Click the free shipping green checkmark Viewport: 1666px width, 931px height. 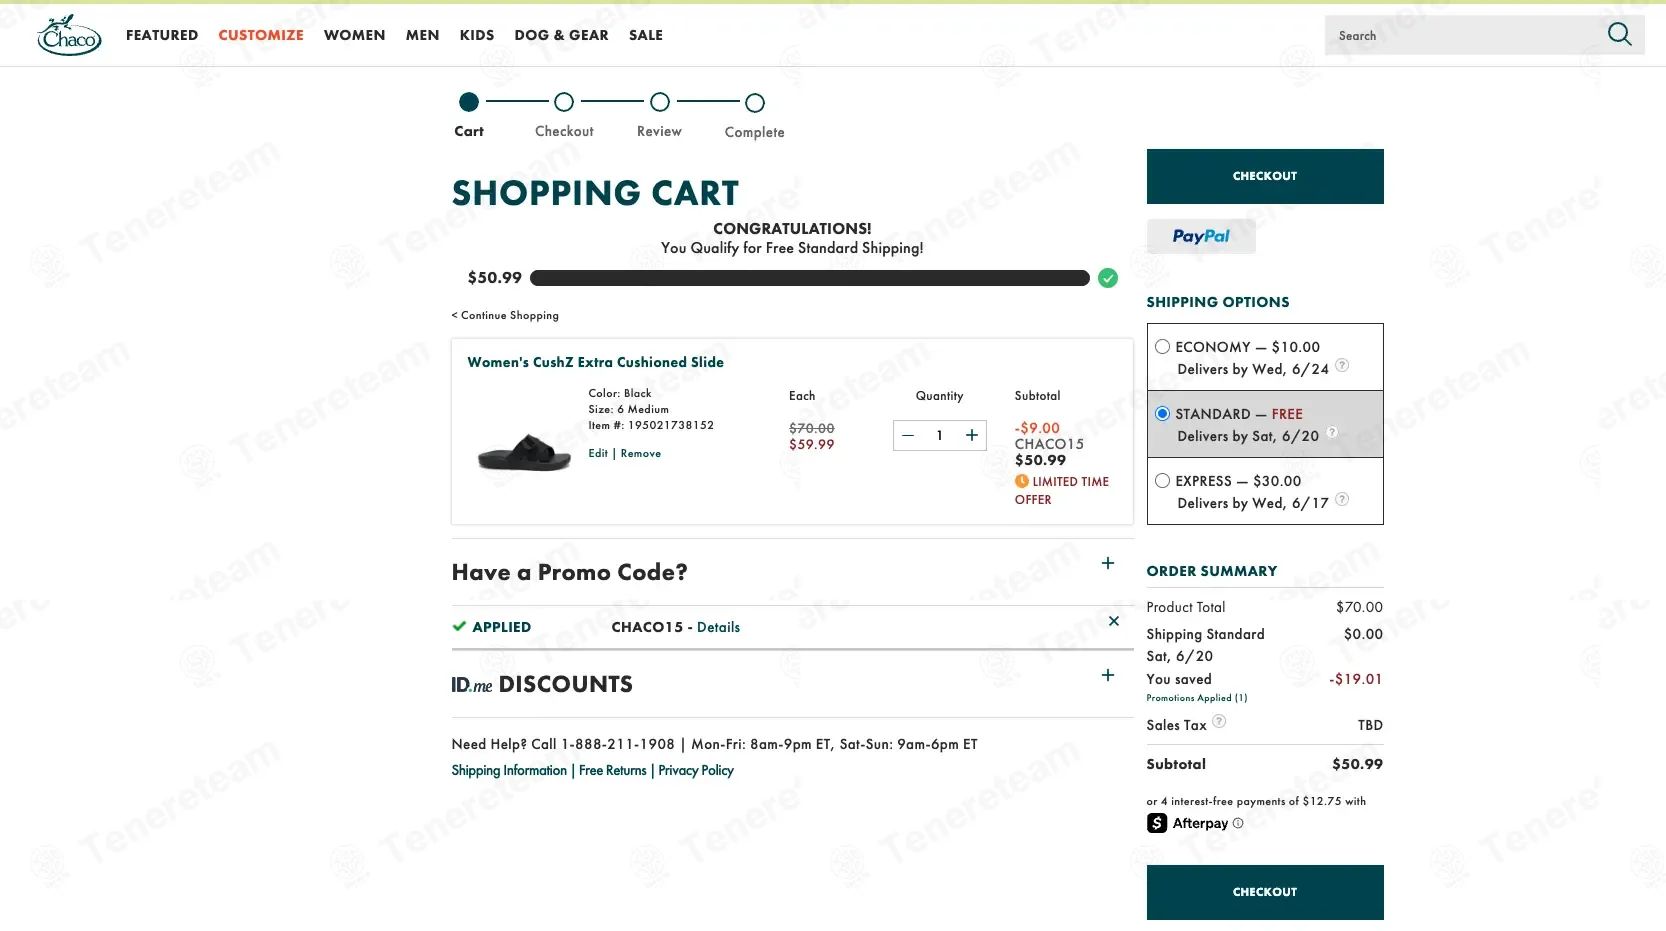tap(1107, 278)
